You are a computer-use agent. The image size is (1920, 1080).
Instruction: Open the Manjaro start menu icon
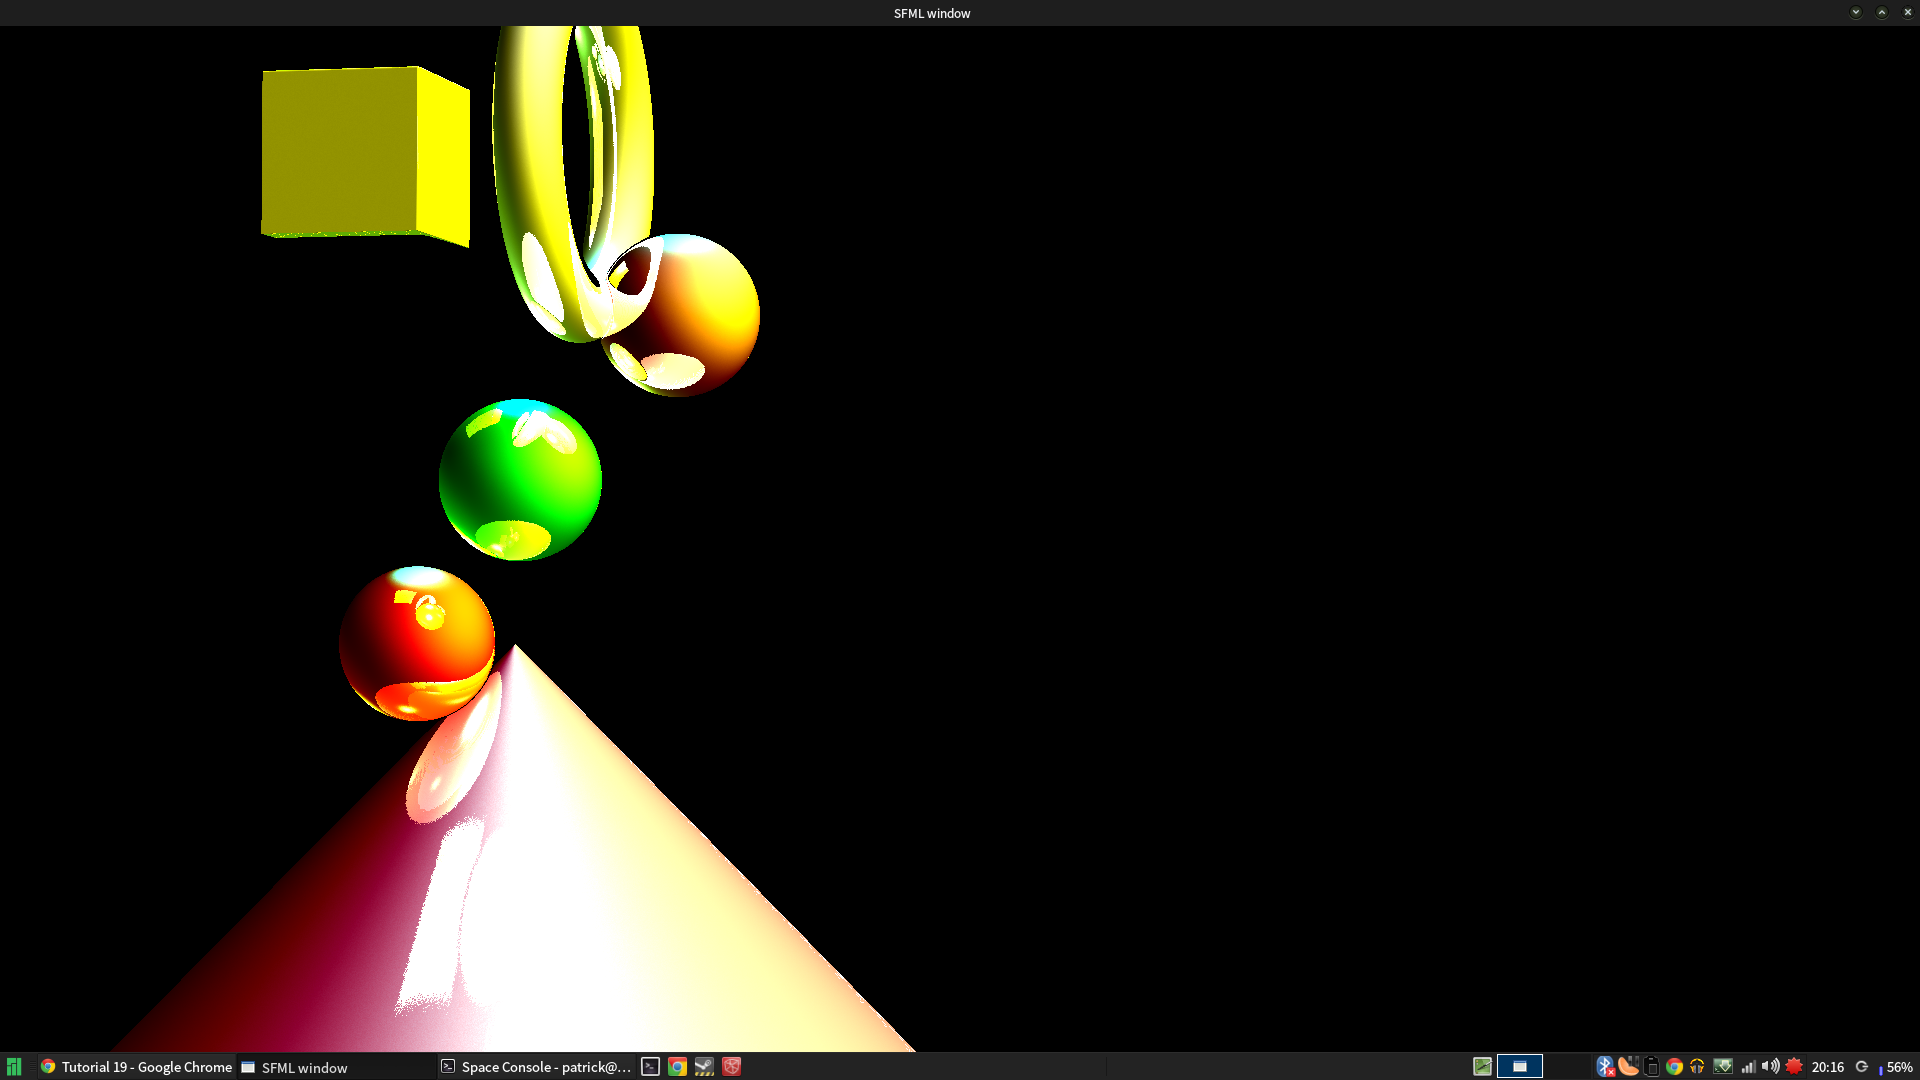(14, 1067)
